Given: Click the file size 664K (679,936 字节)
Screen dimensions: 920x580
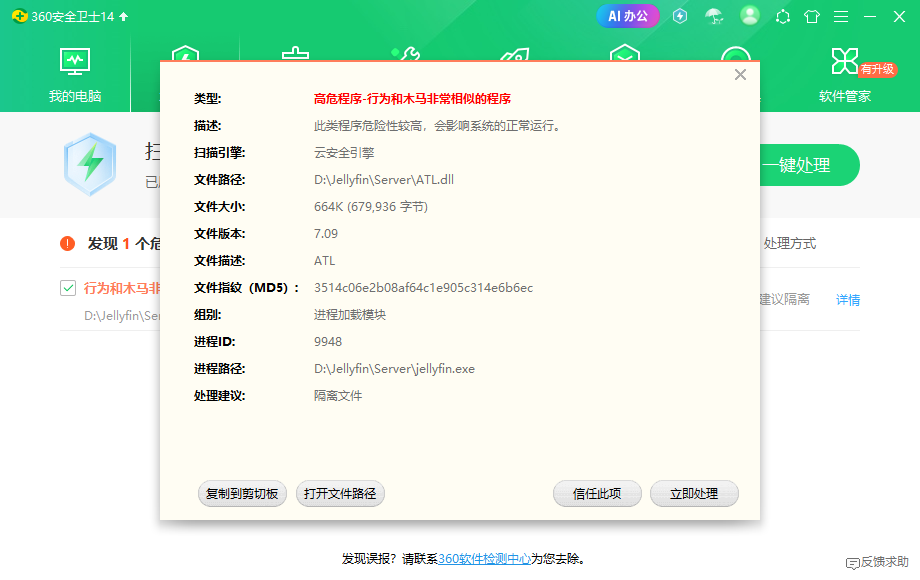Looking at the screenshot, I should pyautogui.click(x=371, y=207).
